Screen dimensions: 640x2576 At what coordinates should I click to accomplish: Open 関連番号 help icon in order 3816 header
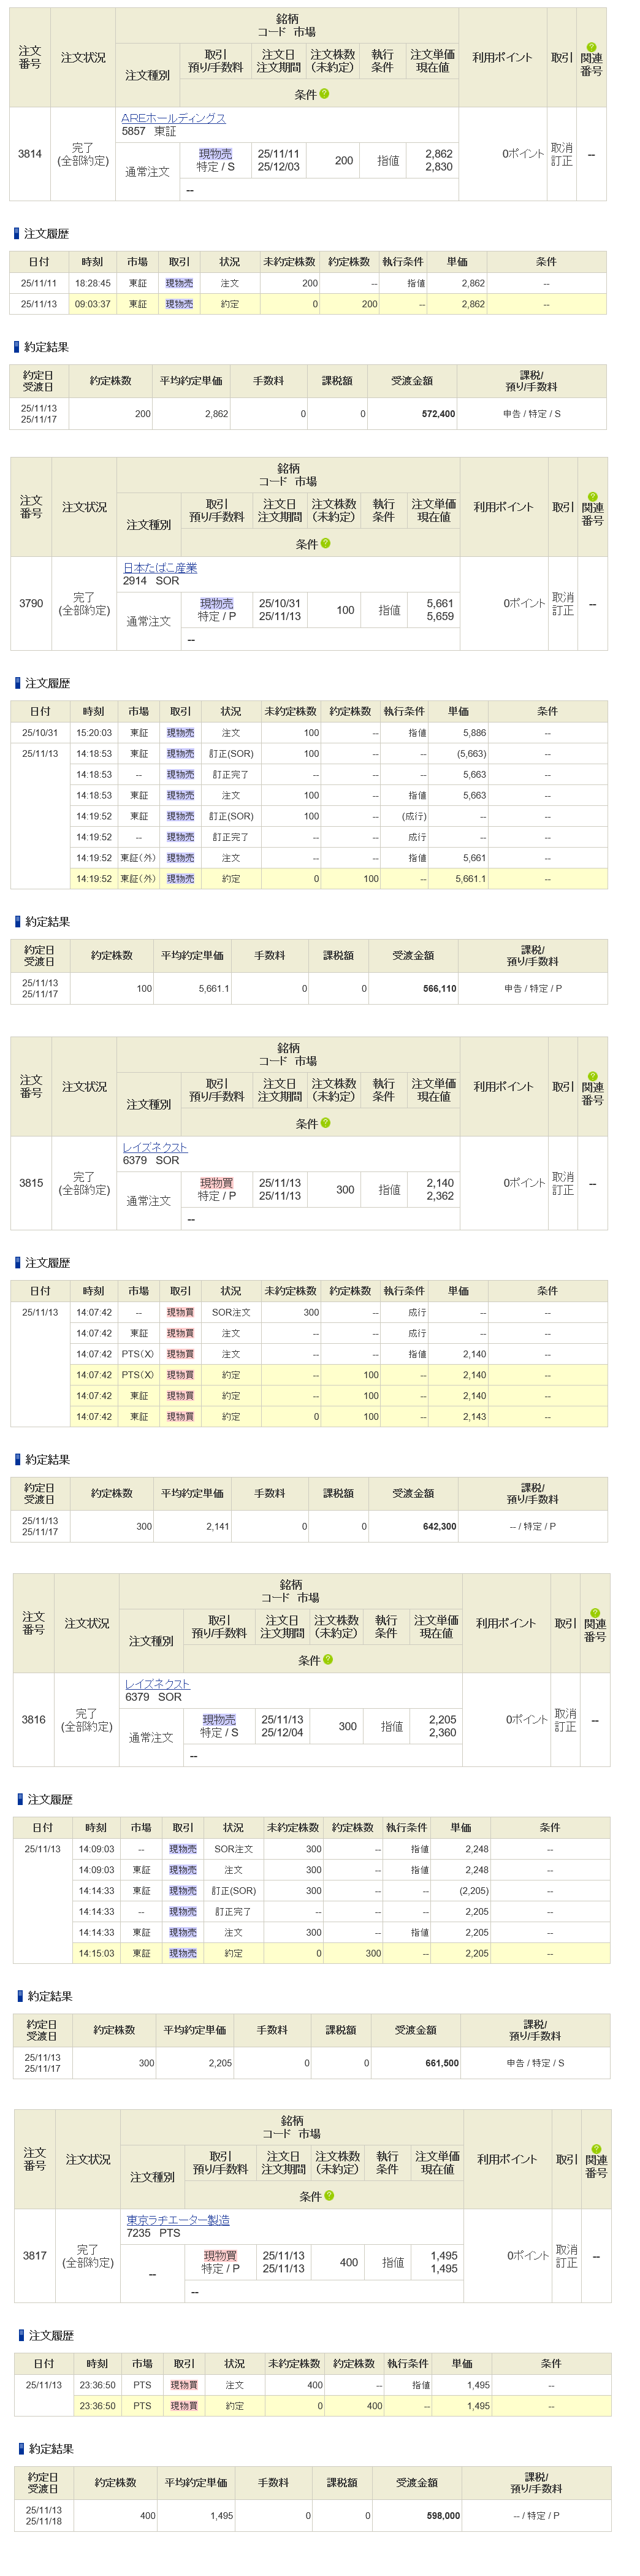tap(595, 1612)
